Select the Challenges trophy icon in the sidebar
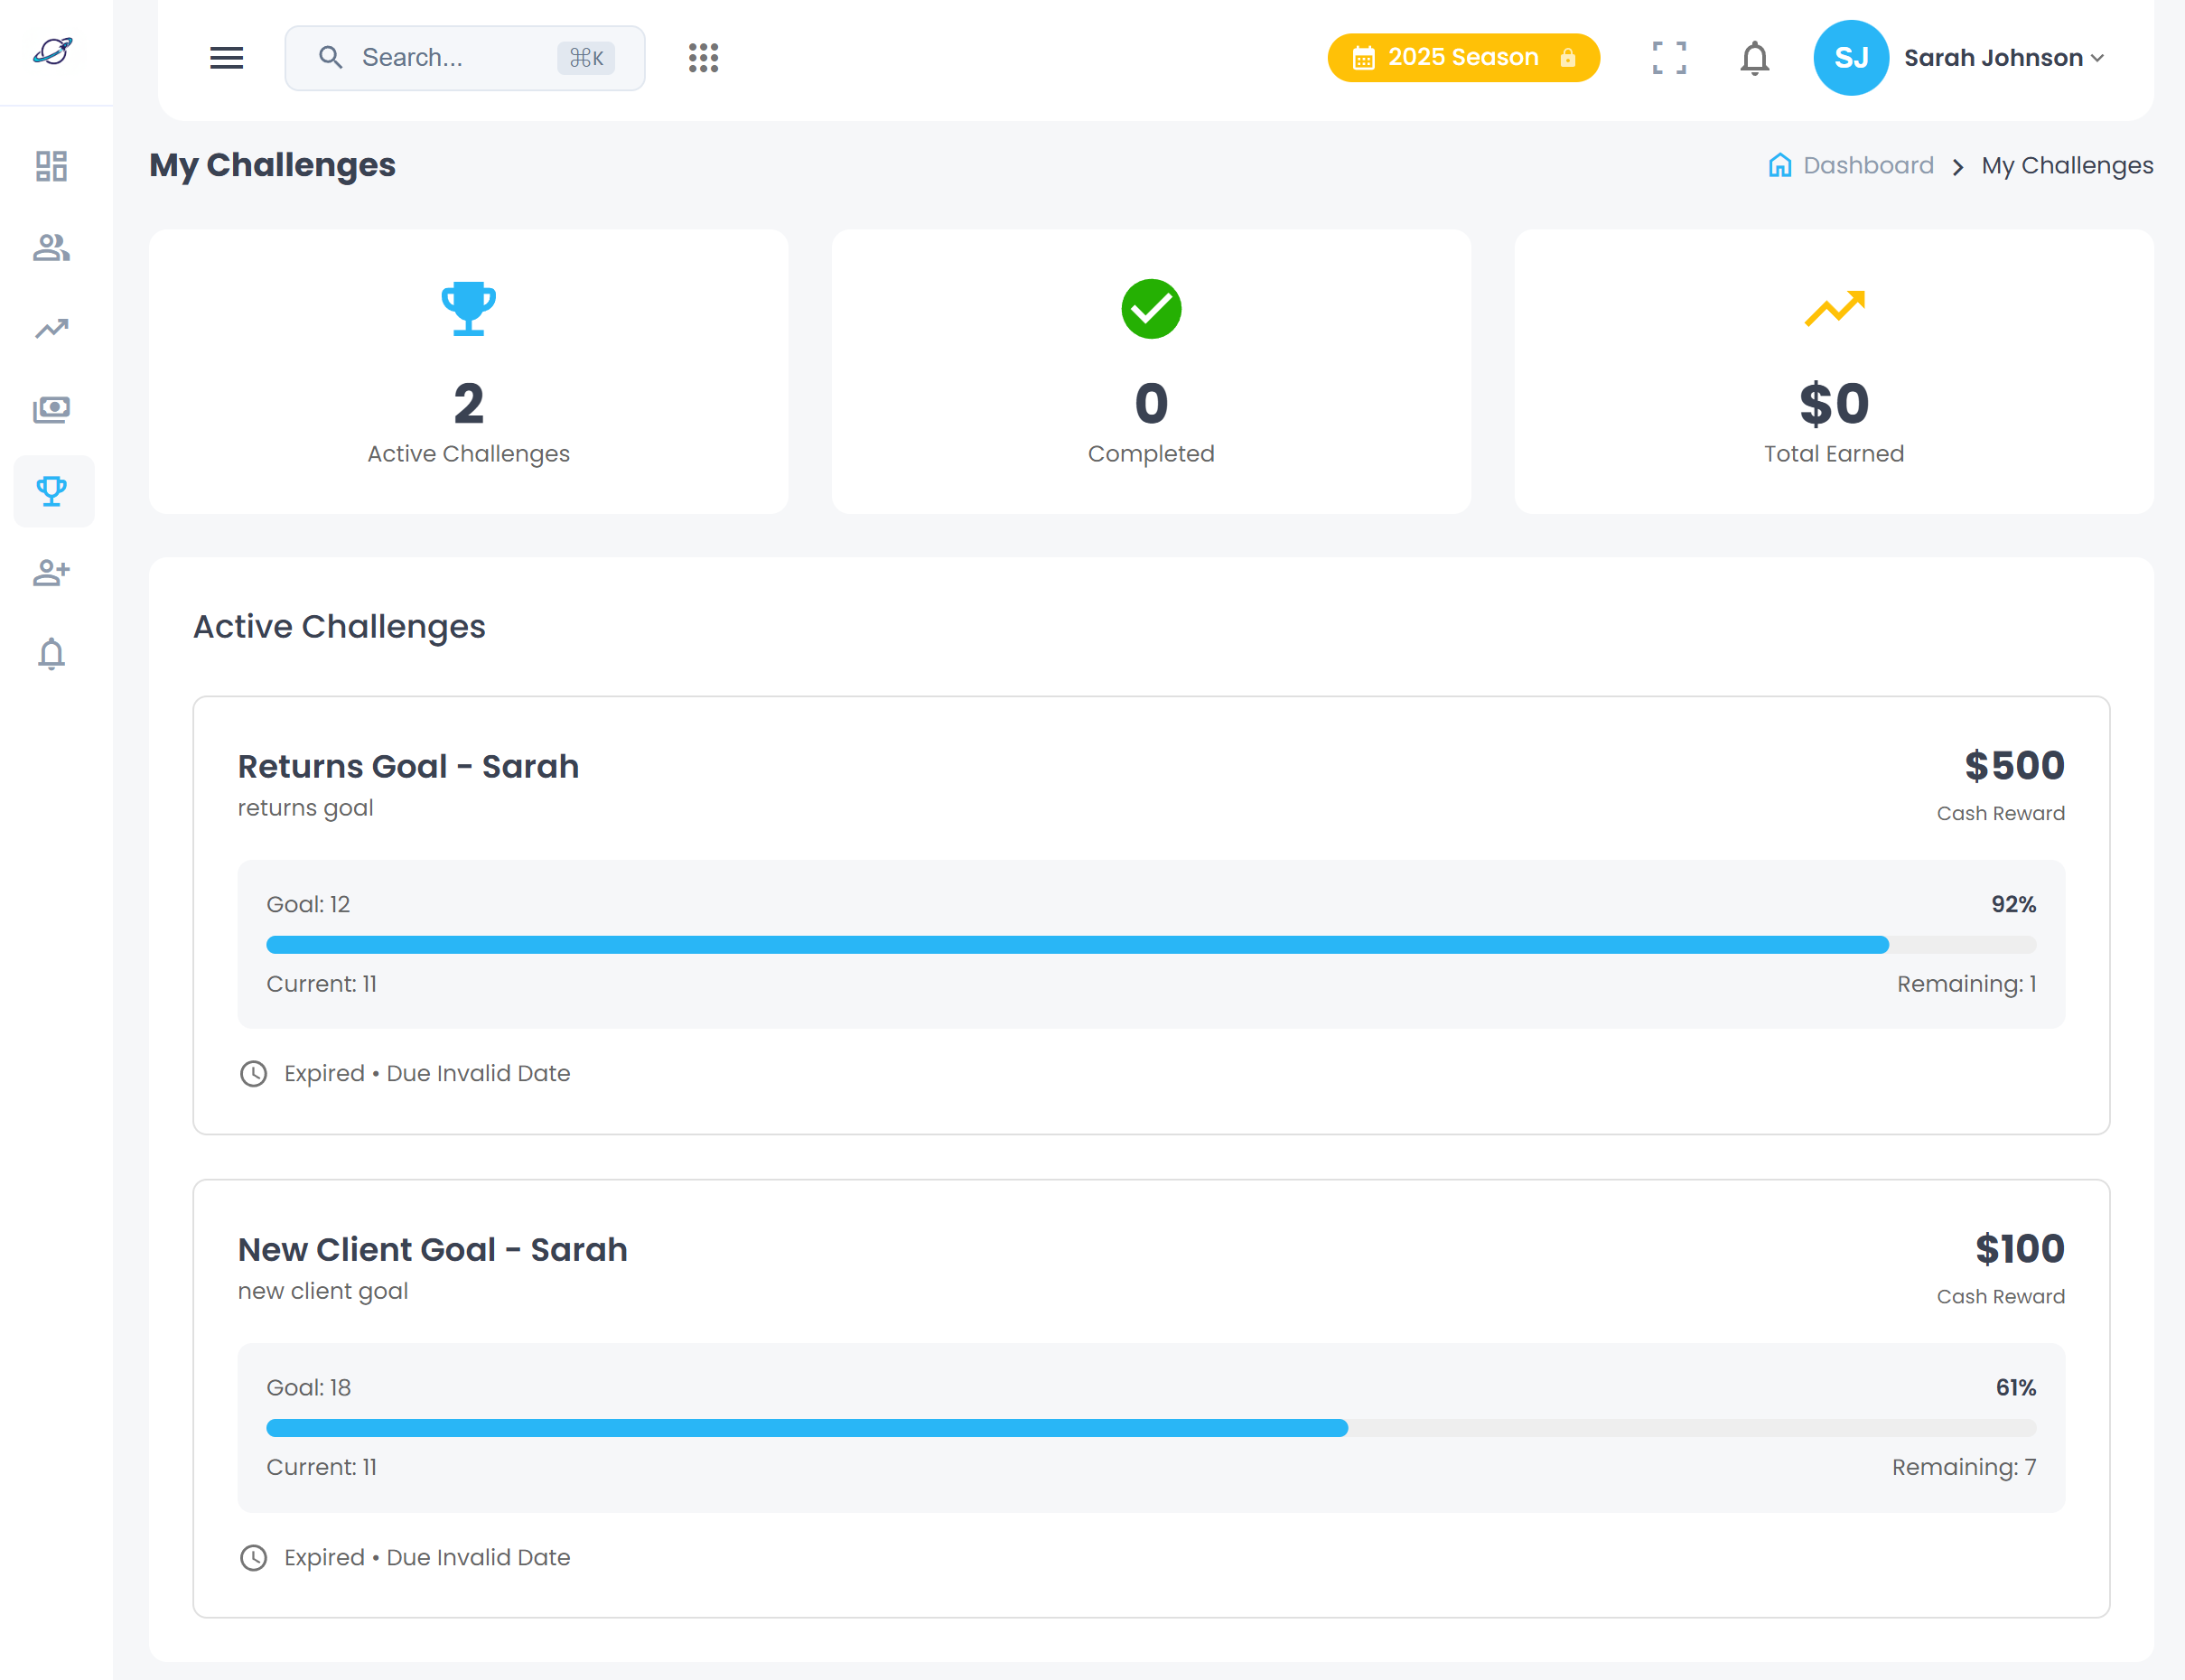2185x1680 pixels. 52,491
